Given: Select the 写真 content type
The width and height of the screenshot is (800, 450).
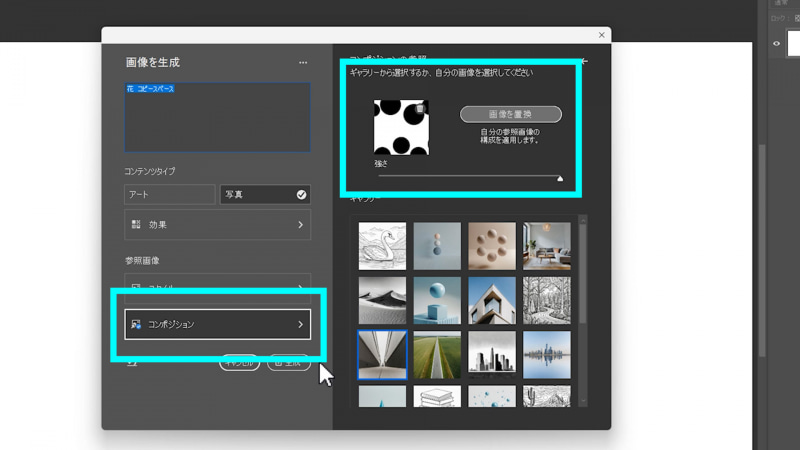Looking at the screenshot, I should pos(265,194).
